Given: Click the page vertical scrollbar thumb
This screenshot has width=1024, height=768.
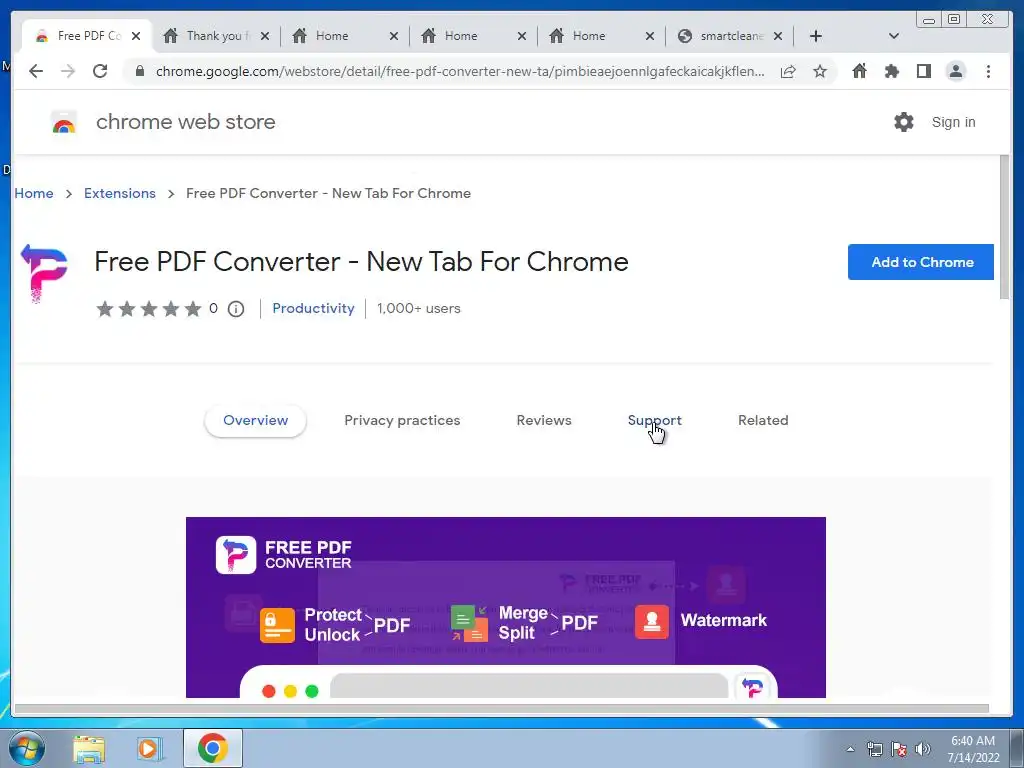Looking at the screenshot, I should (x=1004, y=227).
